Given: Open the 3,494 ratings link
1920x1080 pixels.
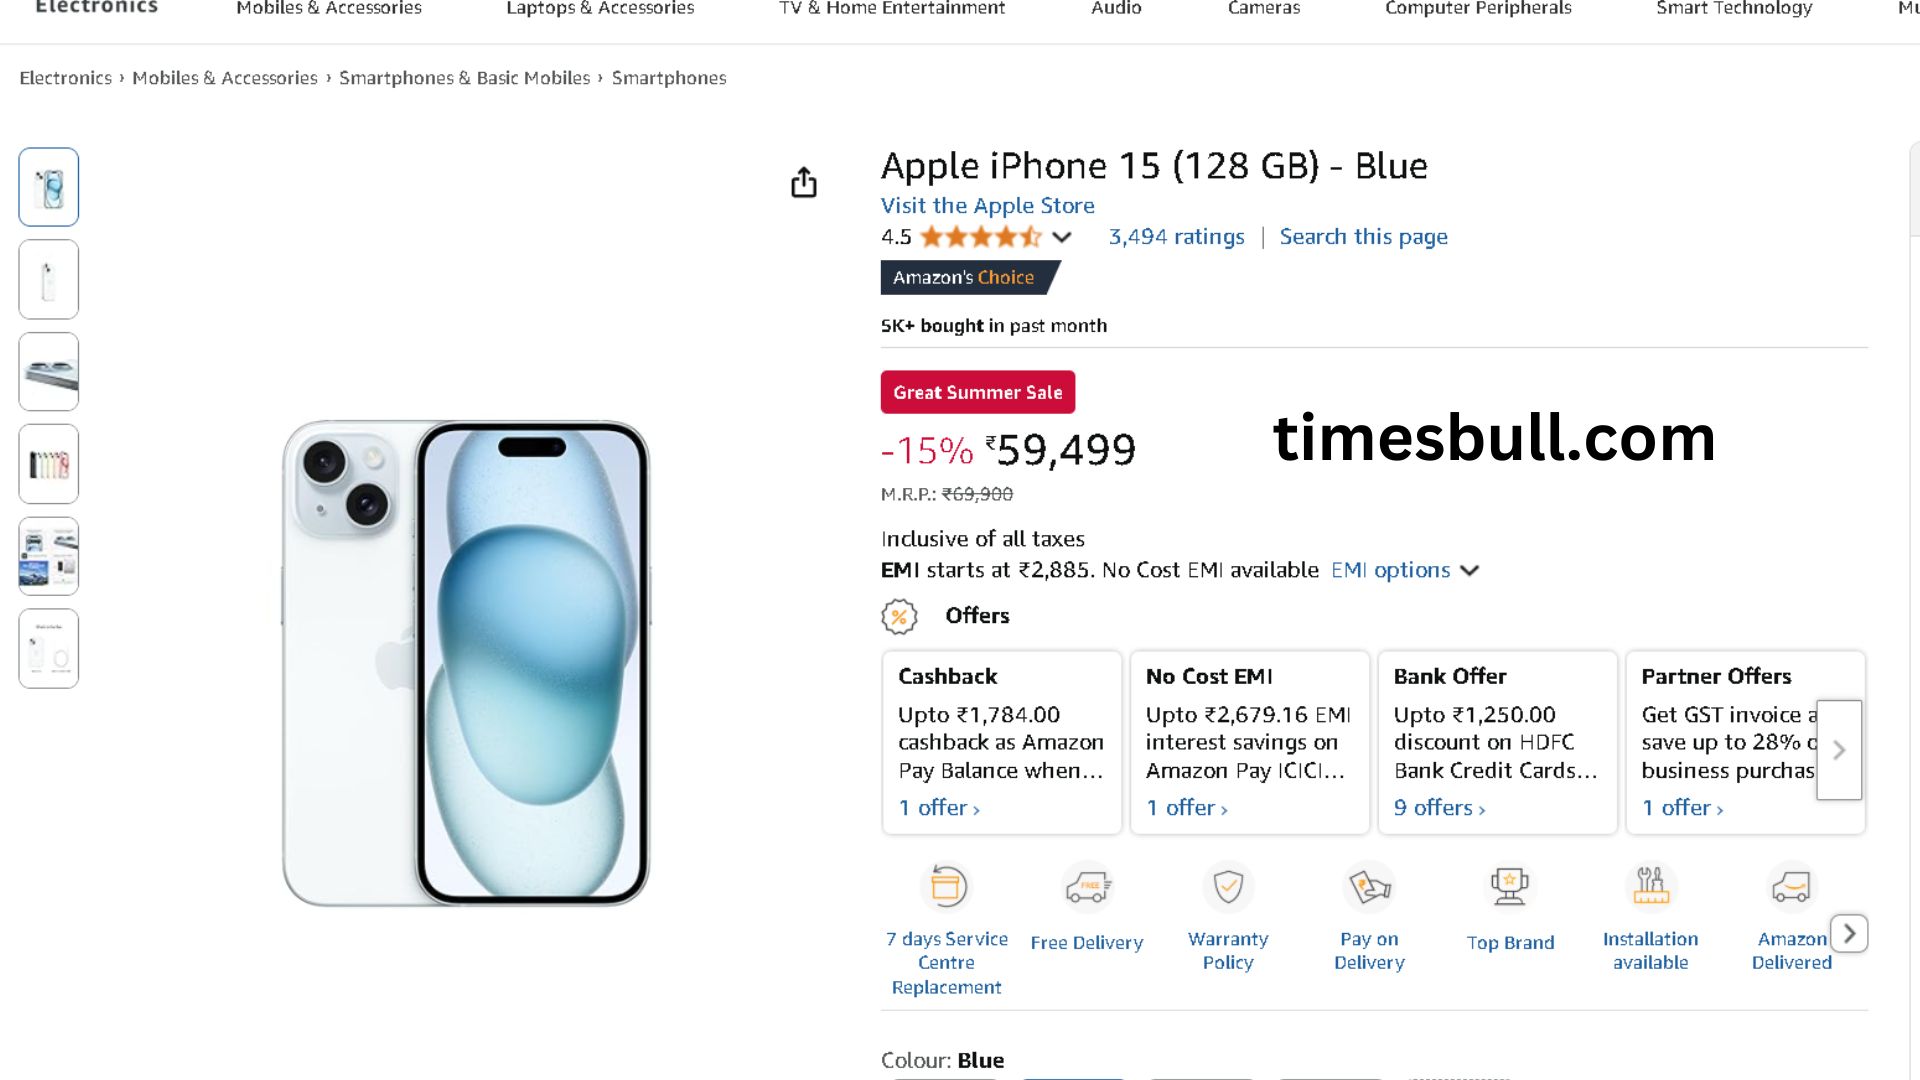Looking at the screenshot, I should click(1176, 237).
